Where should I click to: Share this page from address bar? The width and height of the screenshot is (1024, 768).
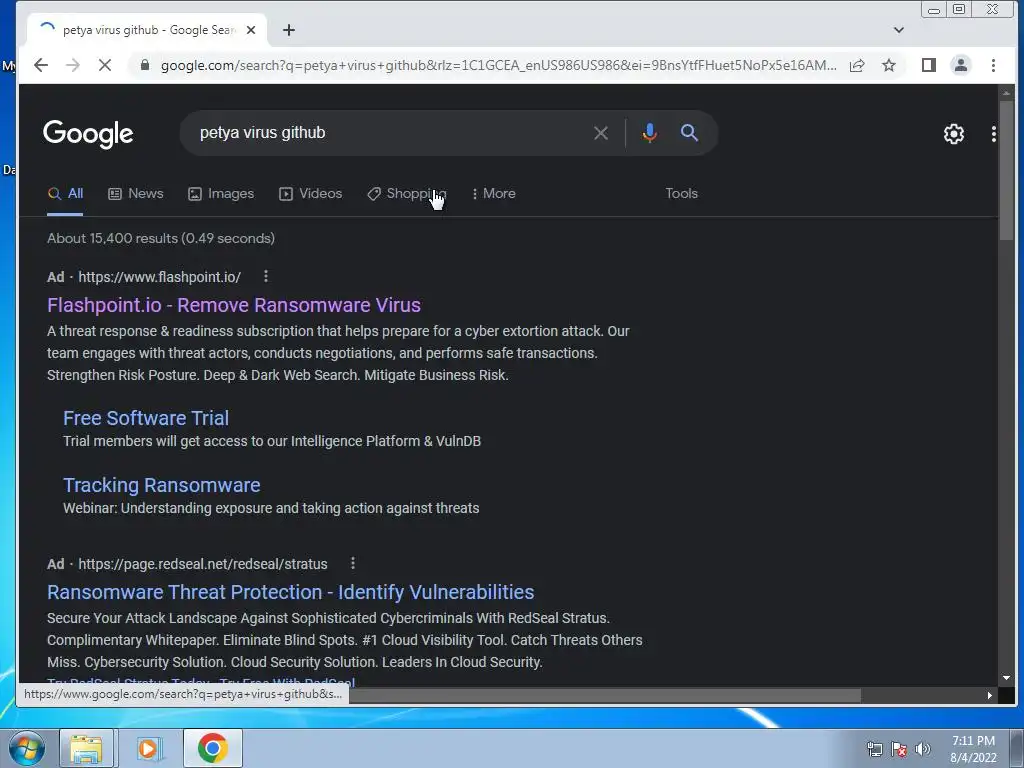coord(857,65)
